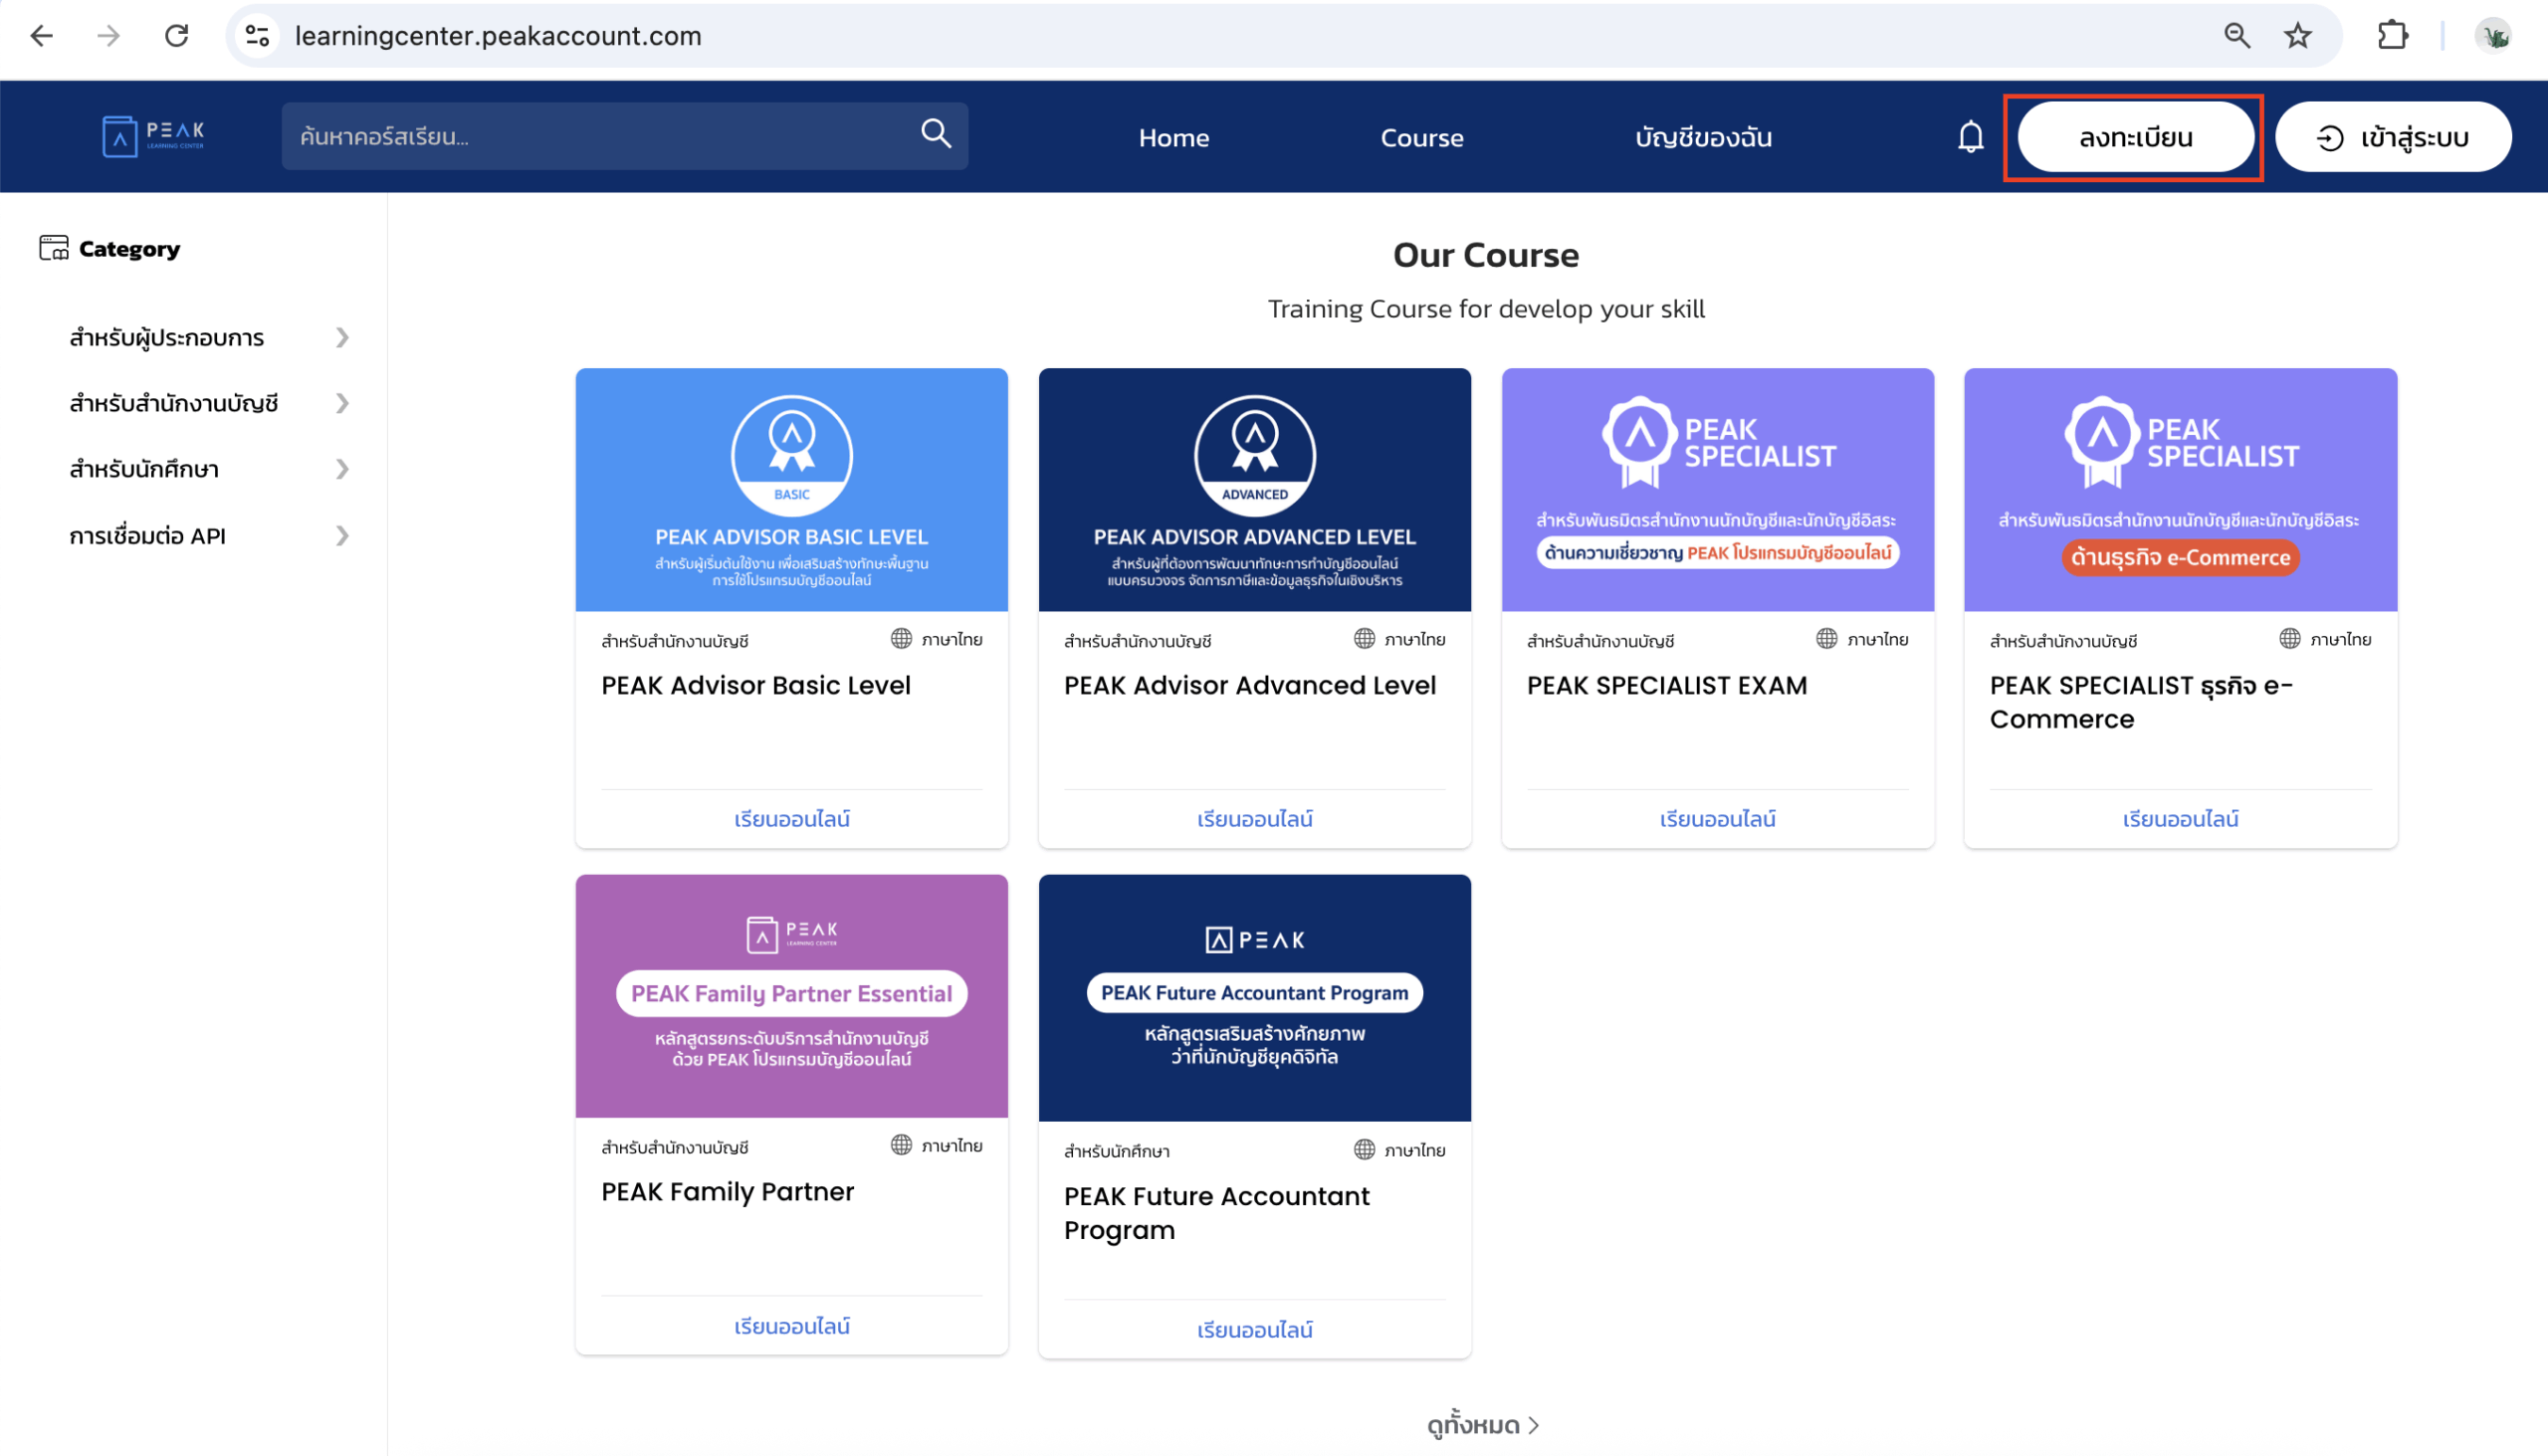Click the search magnifier icon

tap(934, 133)
